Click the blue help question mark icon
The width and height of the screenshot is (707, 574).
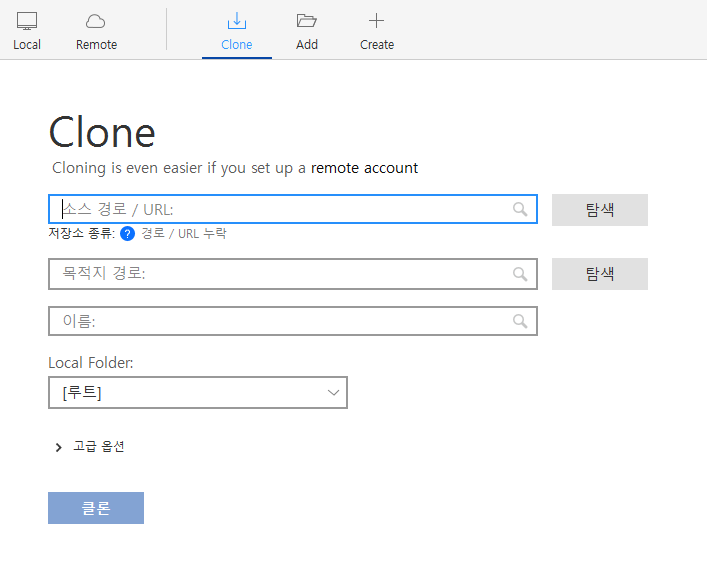point(127,234)
